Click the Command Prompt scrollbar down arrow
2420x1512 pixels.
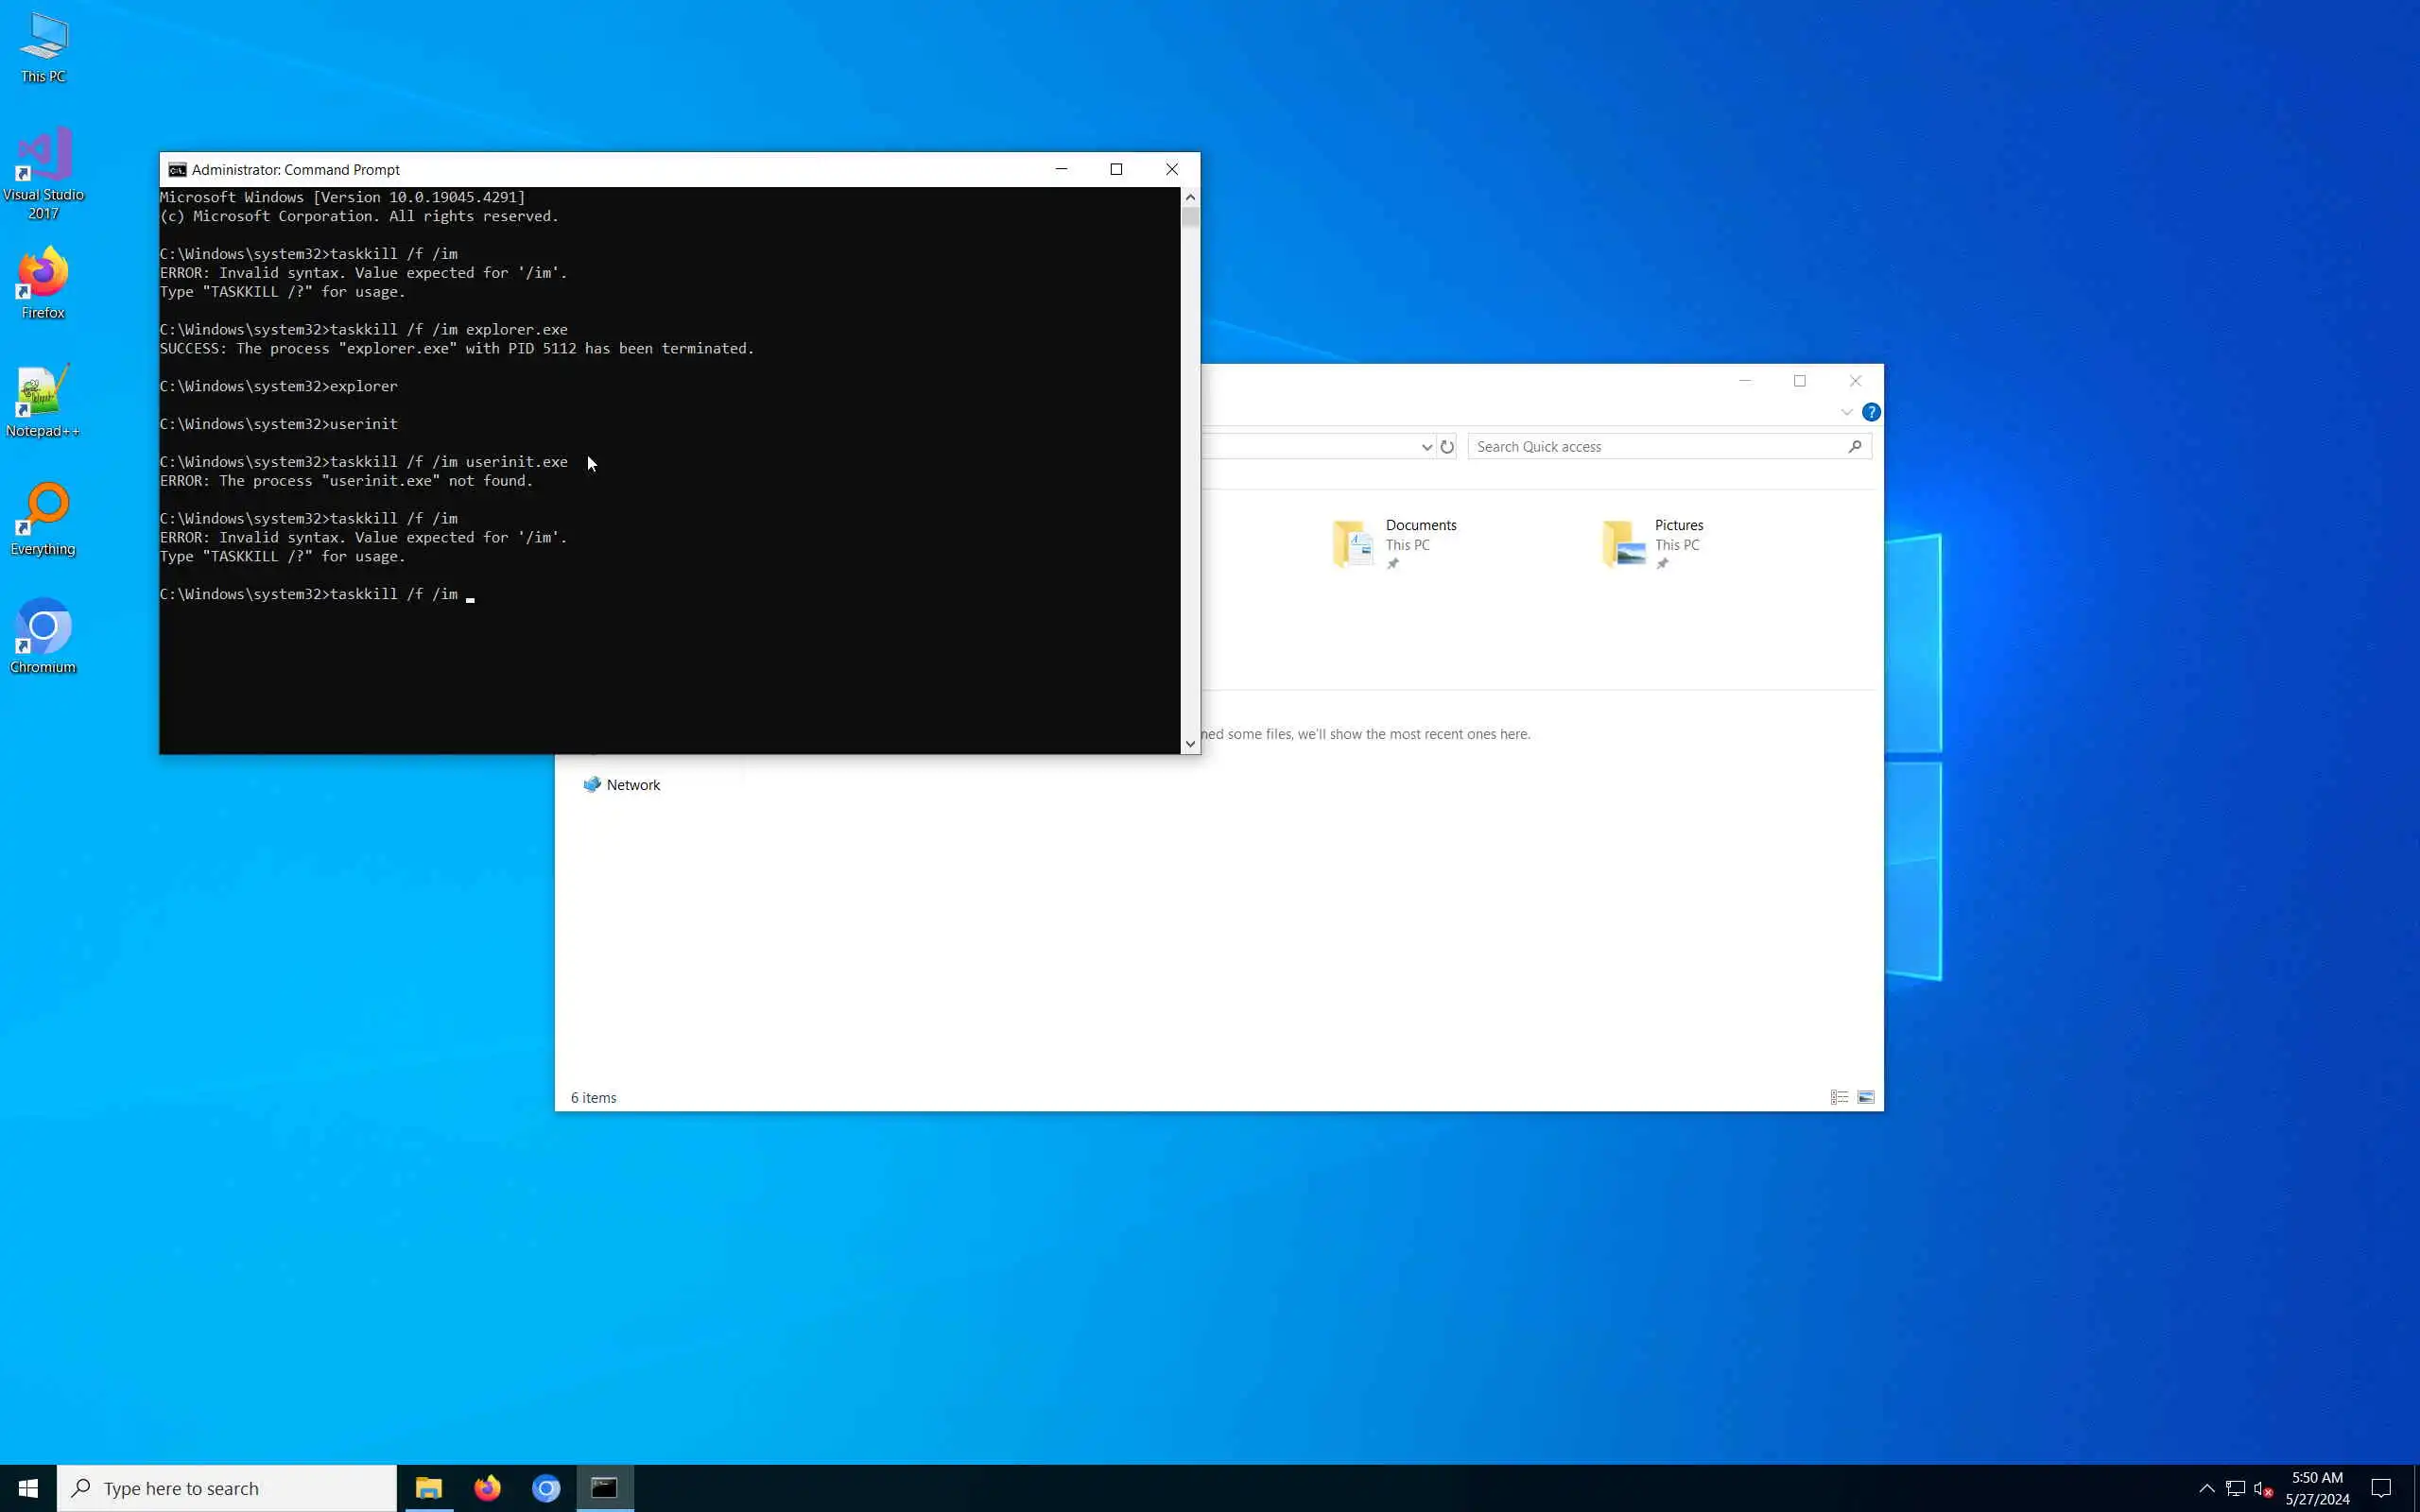click(x=1190, y=743)
